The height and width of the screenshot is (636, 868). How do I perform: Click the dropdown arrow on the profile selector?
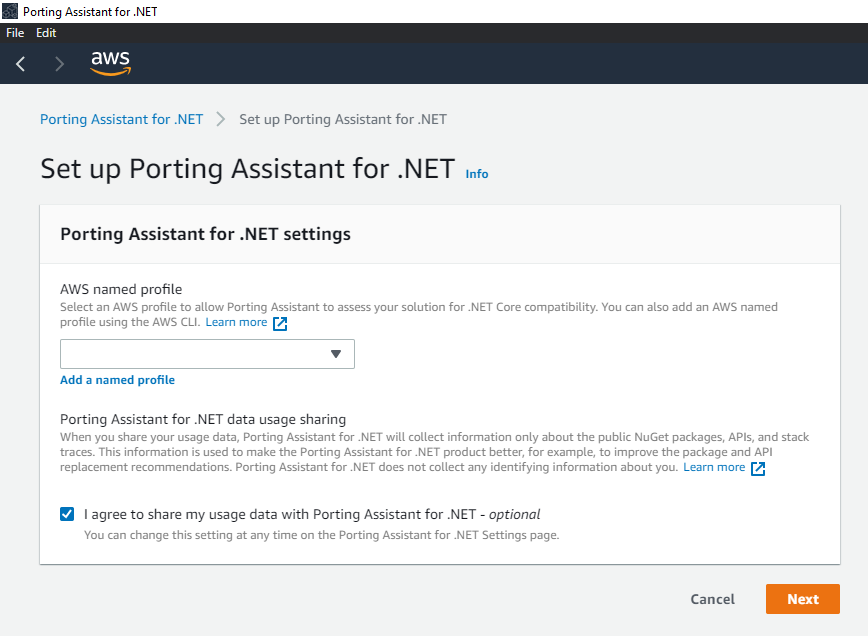336,354
